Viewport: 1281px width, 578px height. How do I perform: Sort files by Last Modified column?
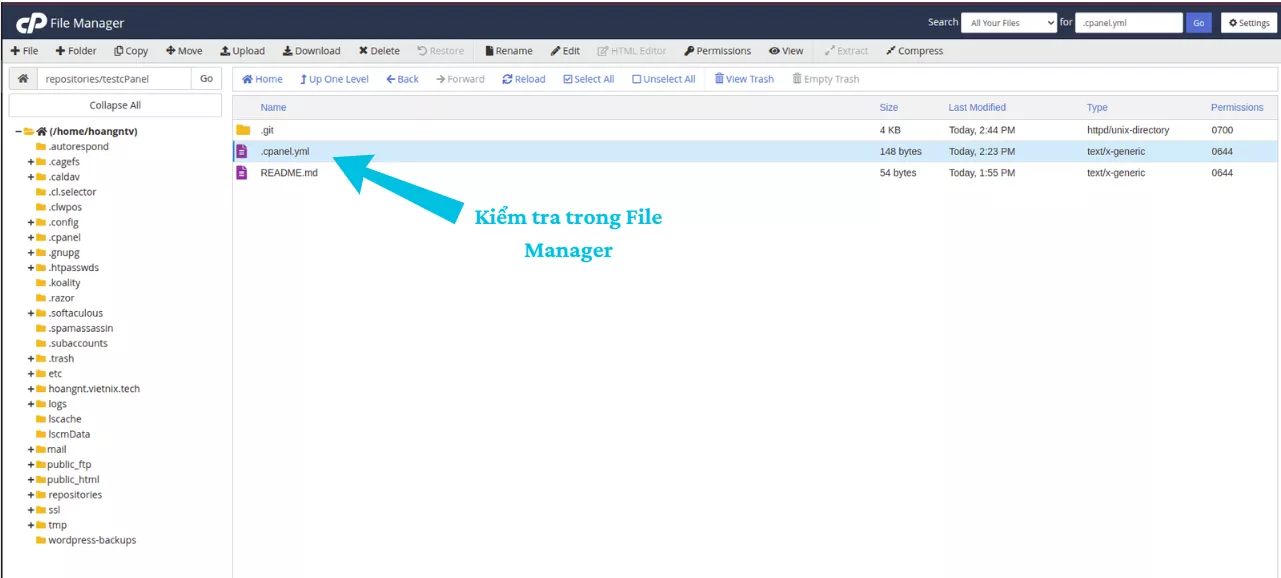tap(977, 107)
